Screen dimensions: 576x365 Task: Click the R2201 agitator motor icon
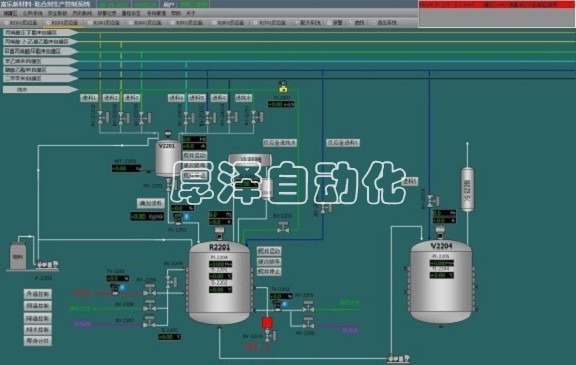[219, 232]
